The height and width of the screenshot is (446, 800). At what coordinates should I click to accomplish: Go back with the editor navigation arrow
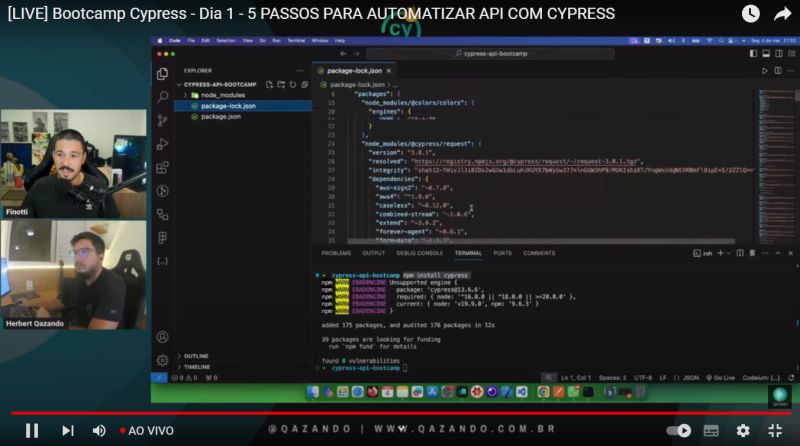point(343,54)
